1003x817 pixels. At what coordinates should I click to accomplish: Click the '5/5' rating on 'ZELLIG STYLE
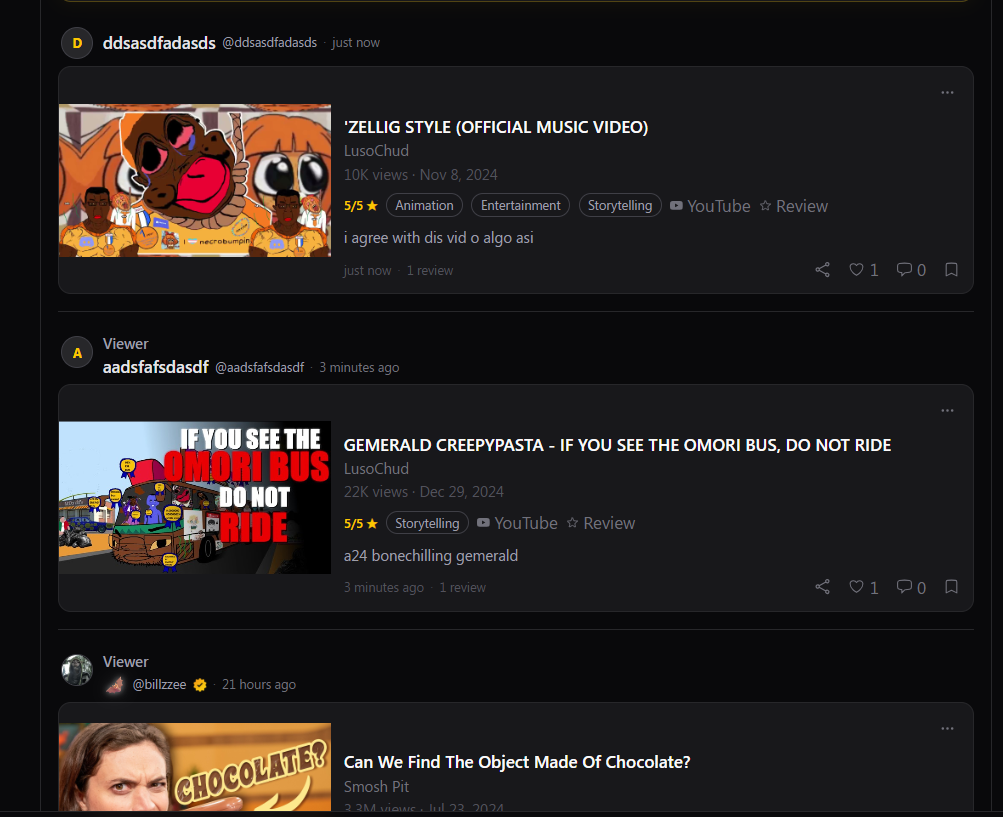point(361,206)
